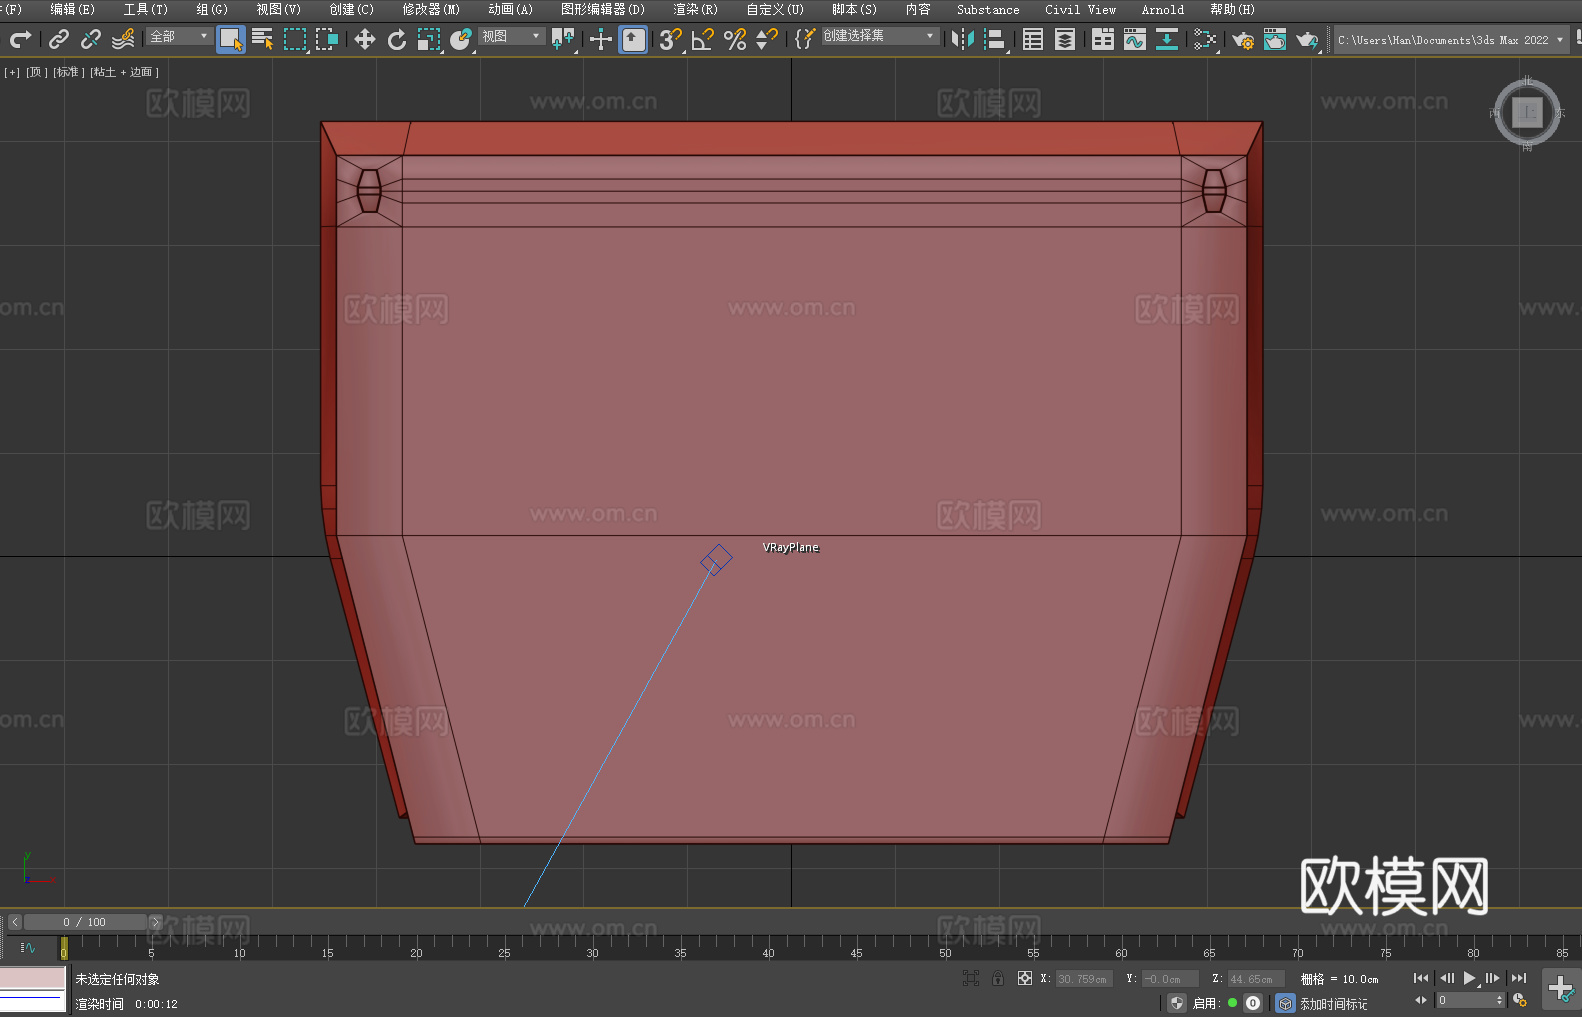Click Edit Named Selection Sets icon
This screenshot has width=1582, height=1017.
805,39
